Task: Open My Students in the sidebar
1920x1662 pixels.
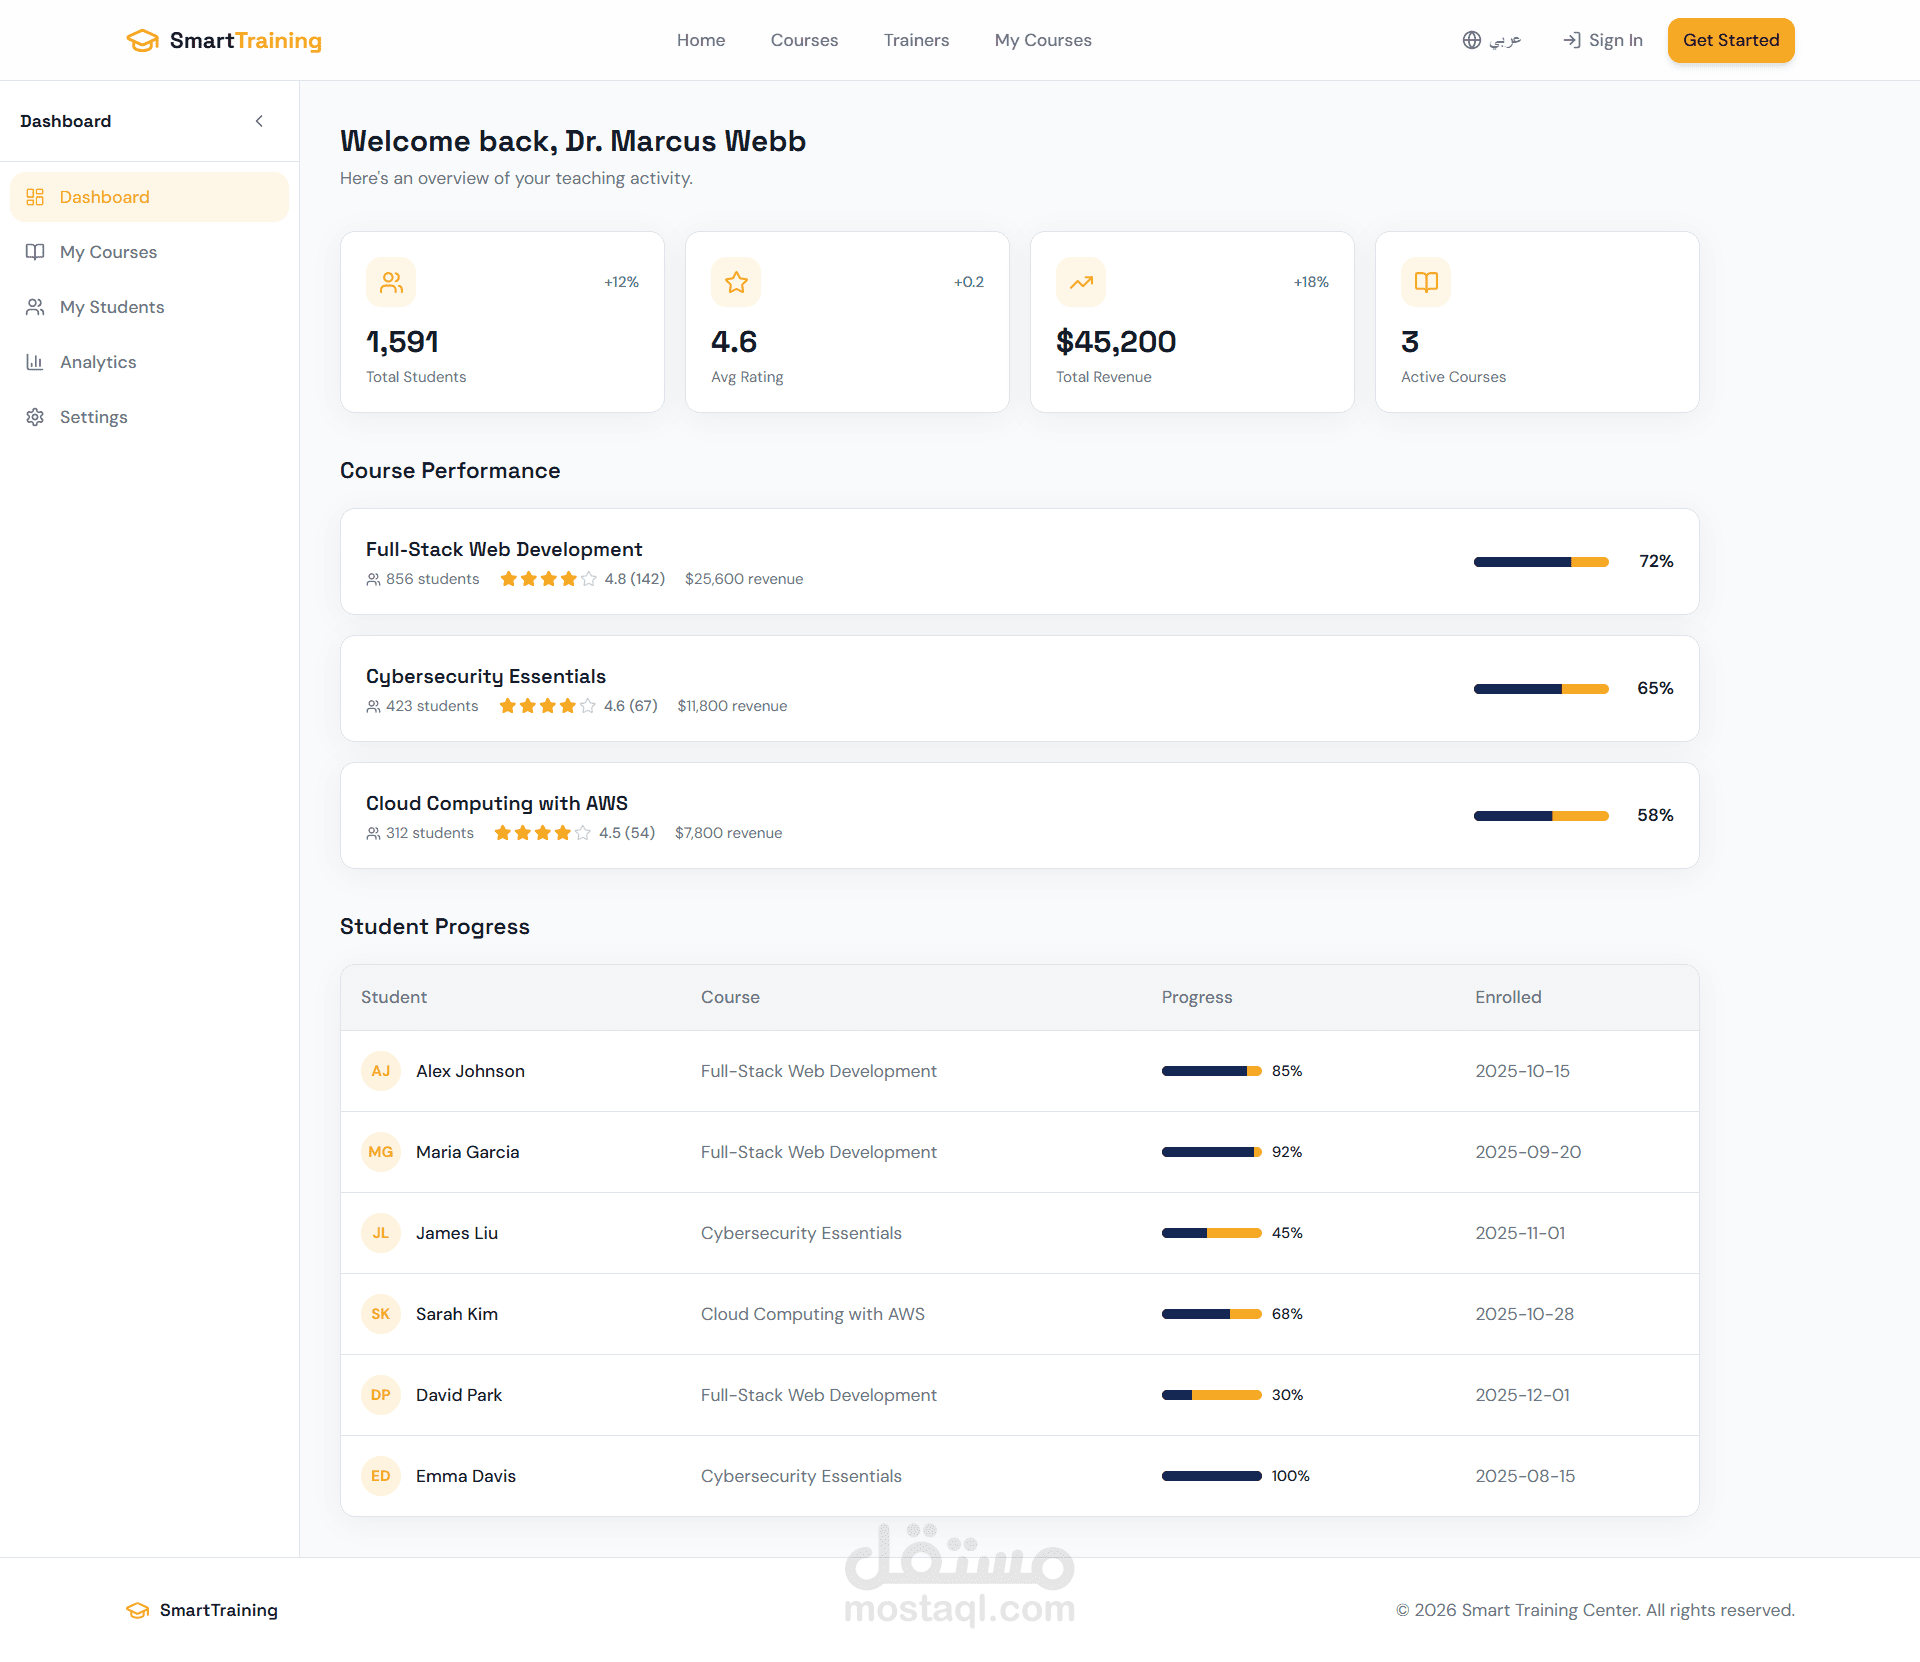Action: pos(112,307)
